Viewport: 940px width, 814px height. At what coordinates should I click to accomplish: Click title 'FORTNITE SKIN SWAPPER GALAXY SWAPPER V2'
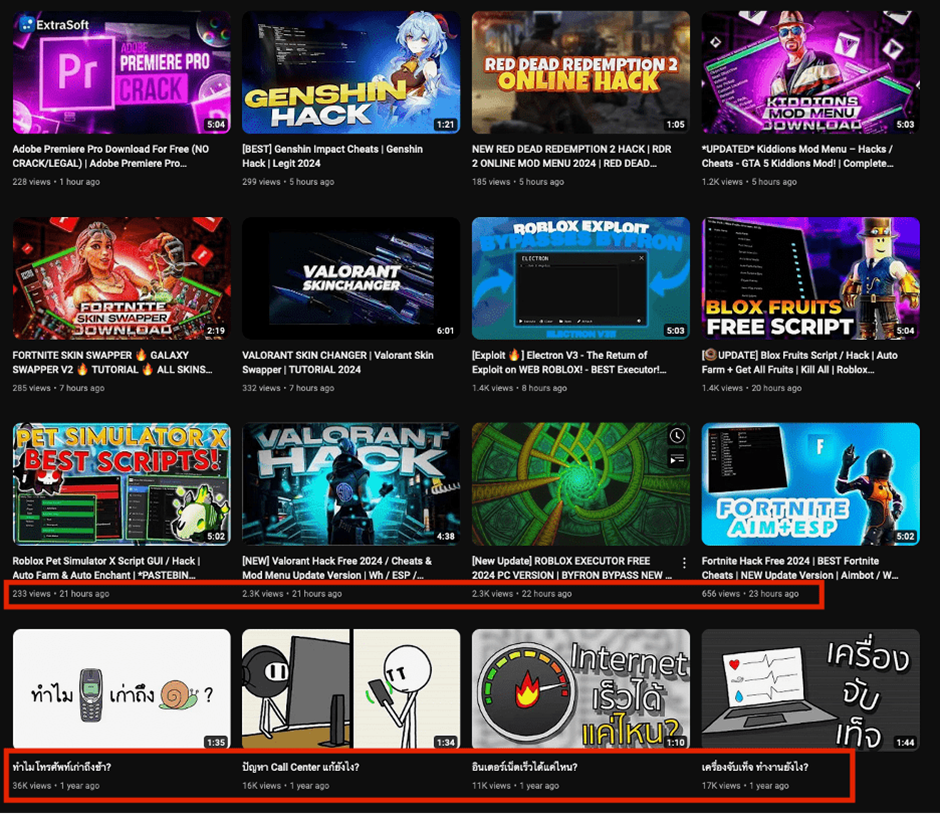click(112, 362)
